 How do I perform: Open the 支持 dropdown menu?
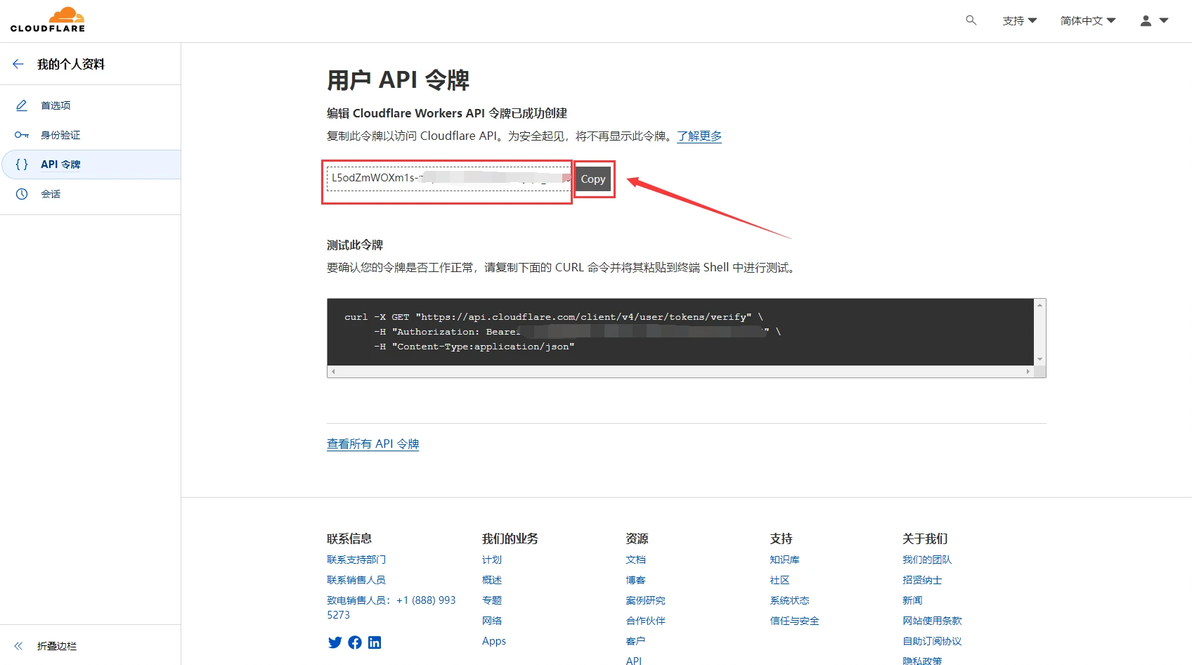click(1019, 21)
